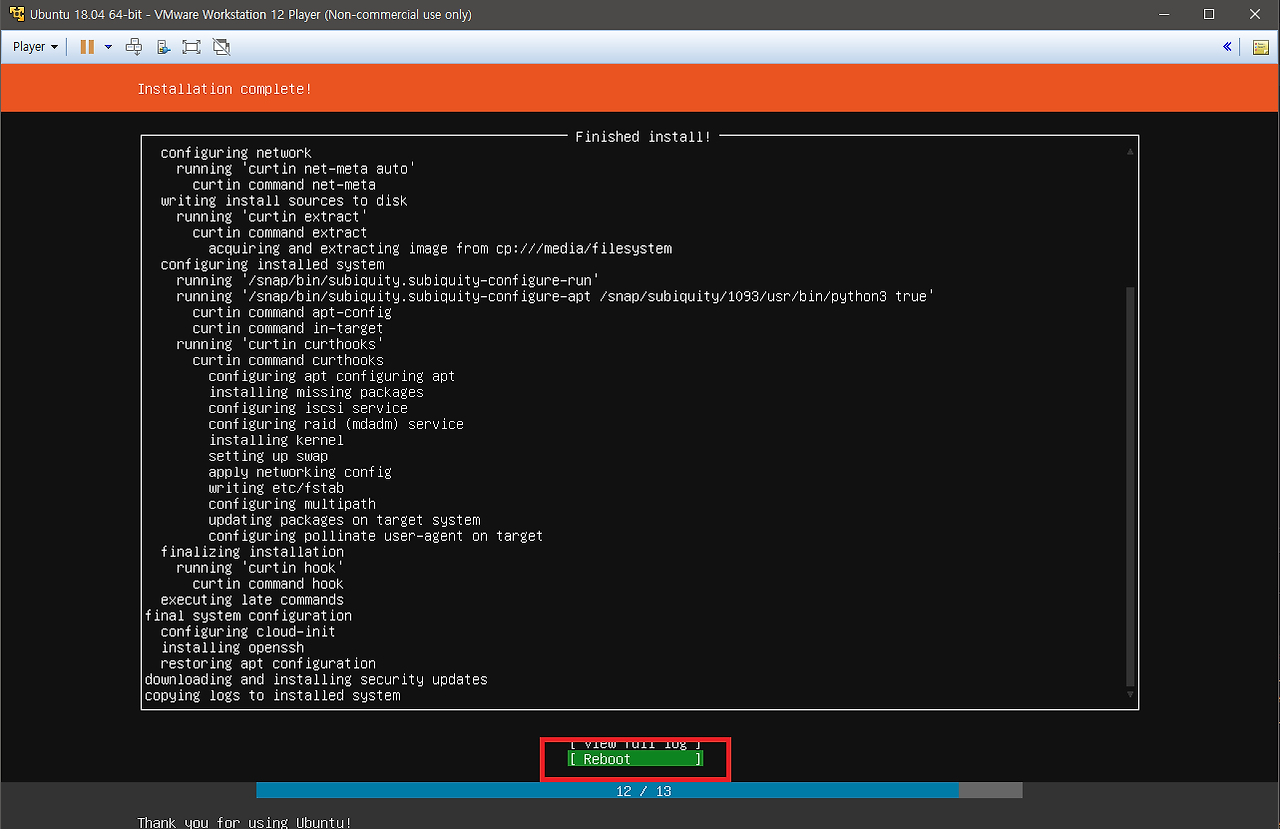This screenshot has width=1280, height=829.
Task: Collapse the toolbar with double chevron
Action: click(1227, 46)
